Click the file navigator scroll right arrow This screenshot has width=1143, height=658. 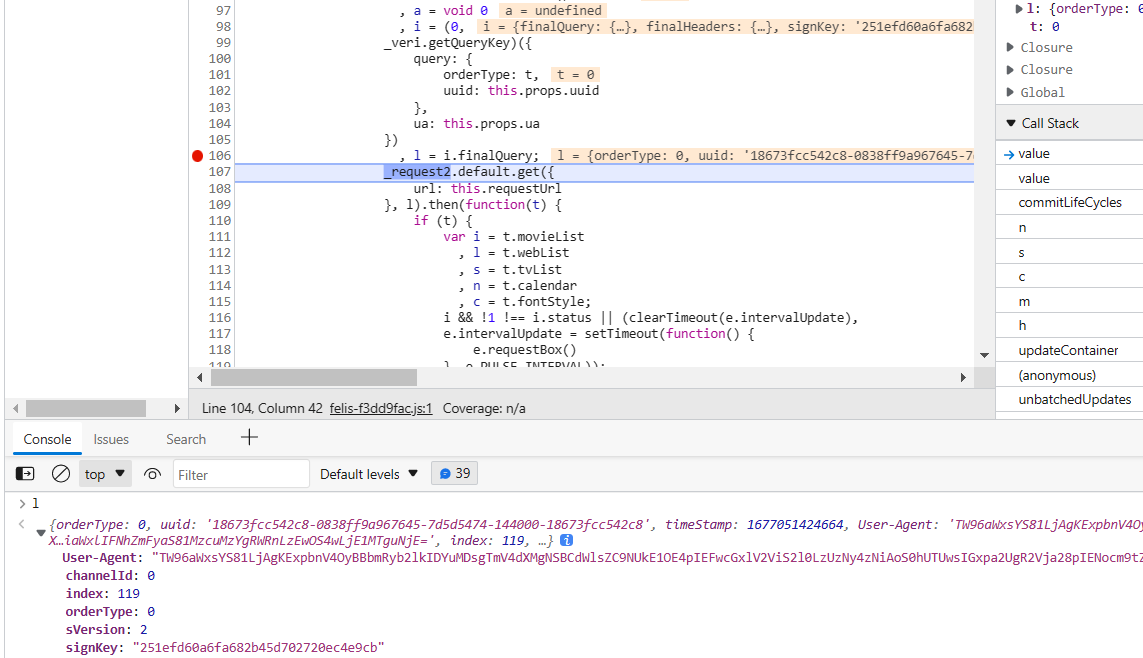[176, 409]
